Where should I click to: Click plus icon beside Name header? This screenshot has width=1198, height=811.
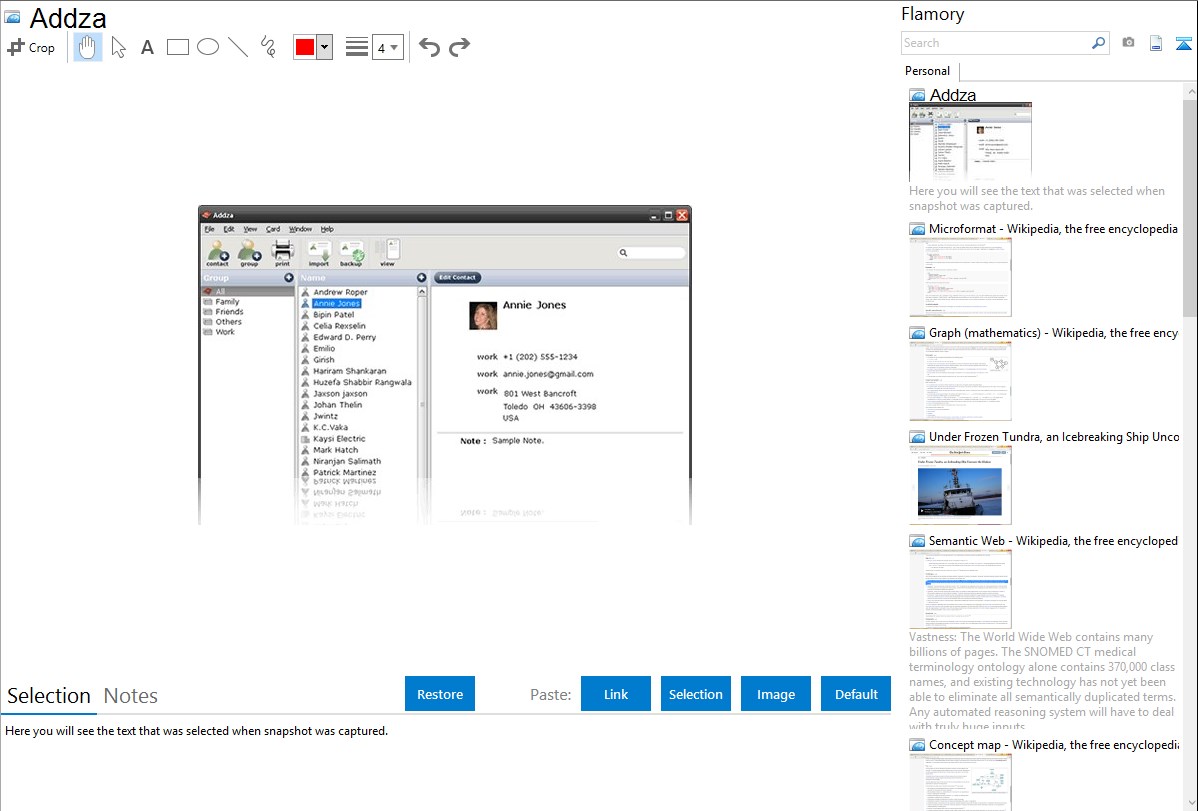pyautogui.click(x=422, y=277)
